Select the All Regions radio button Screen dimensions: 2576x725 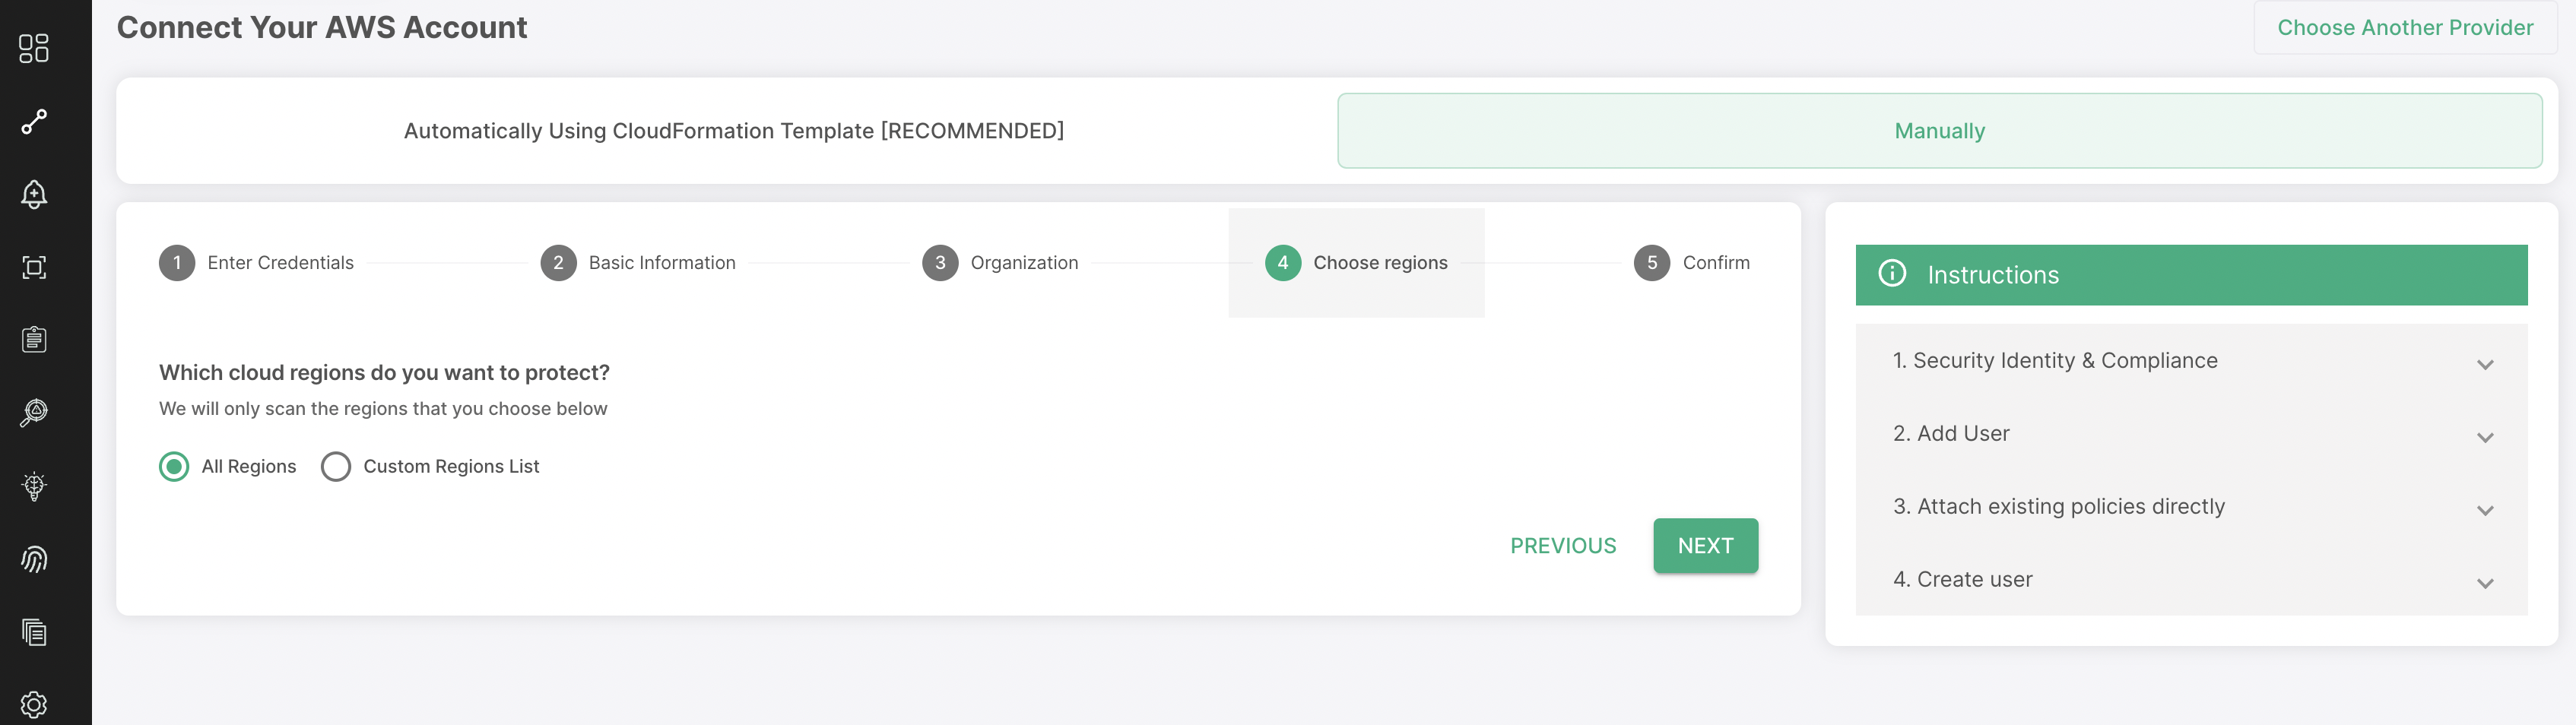(174, 466)
